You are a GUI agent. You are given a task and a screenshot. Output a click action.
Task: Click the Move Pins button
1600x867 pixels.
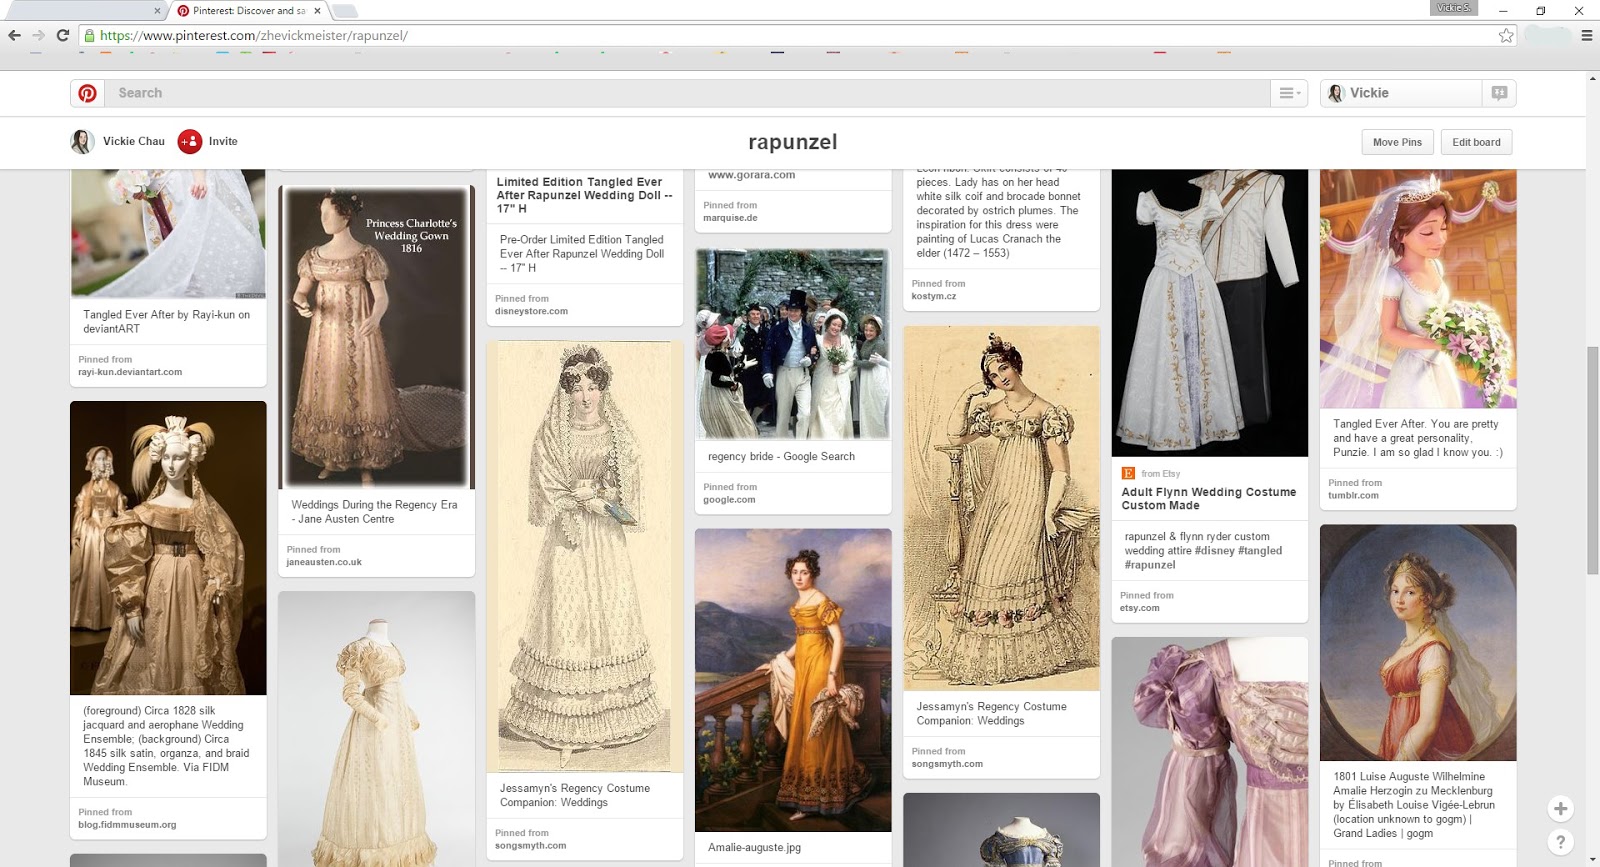coord(1397,142)
